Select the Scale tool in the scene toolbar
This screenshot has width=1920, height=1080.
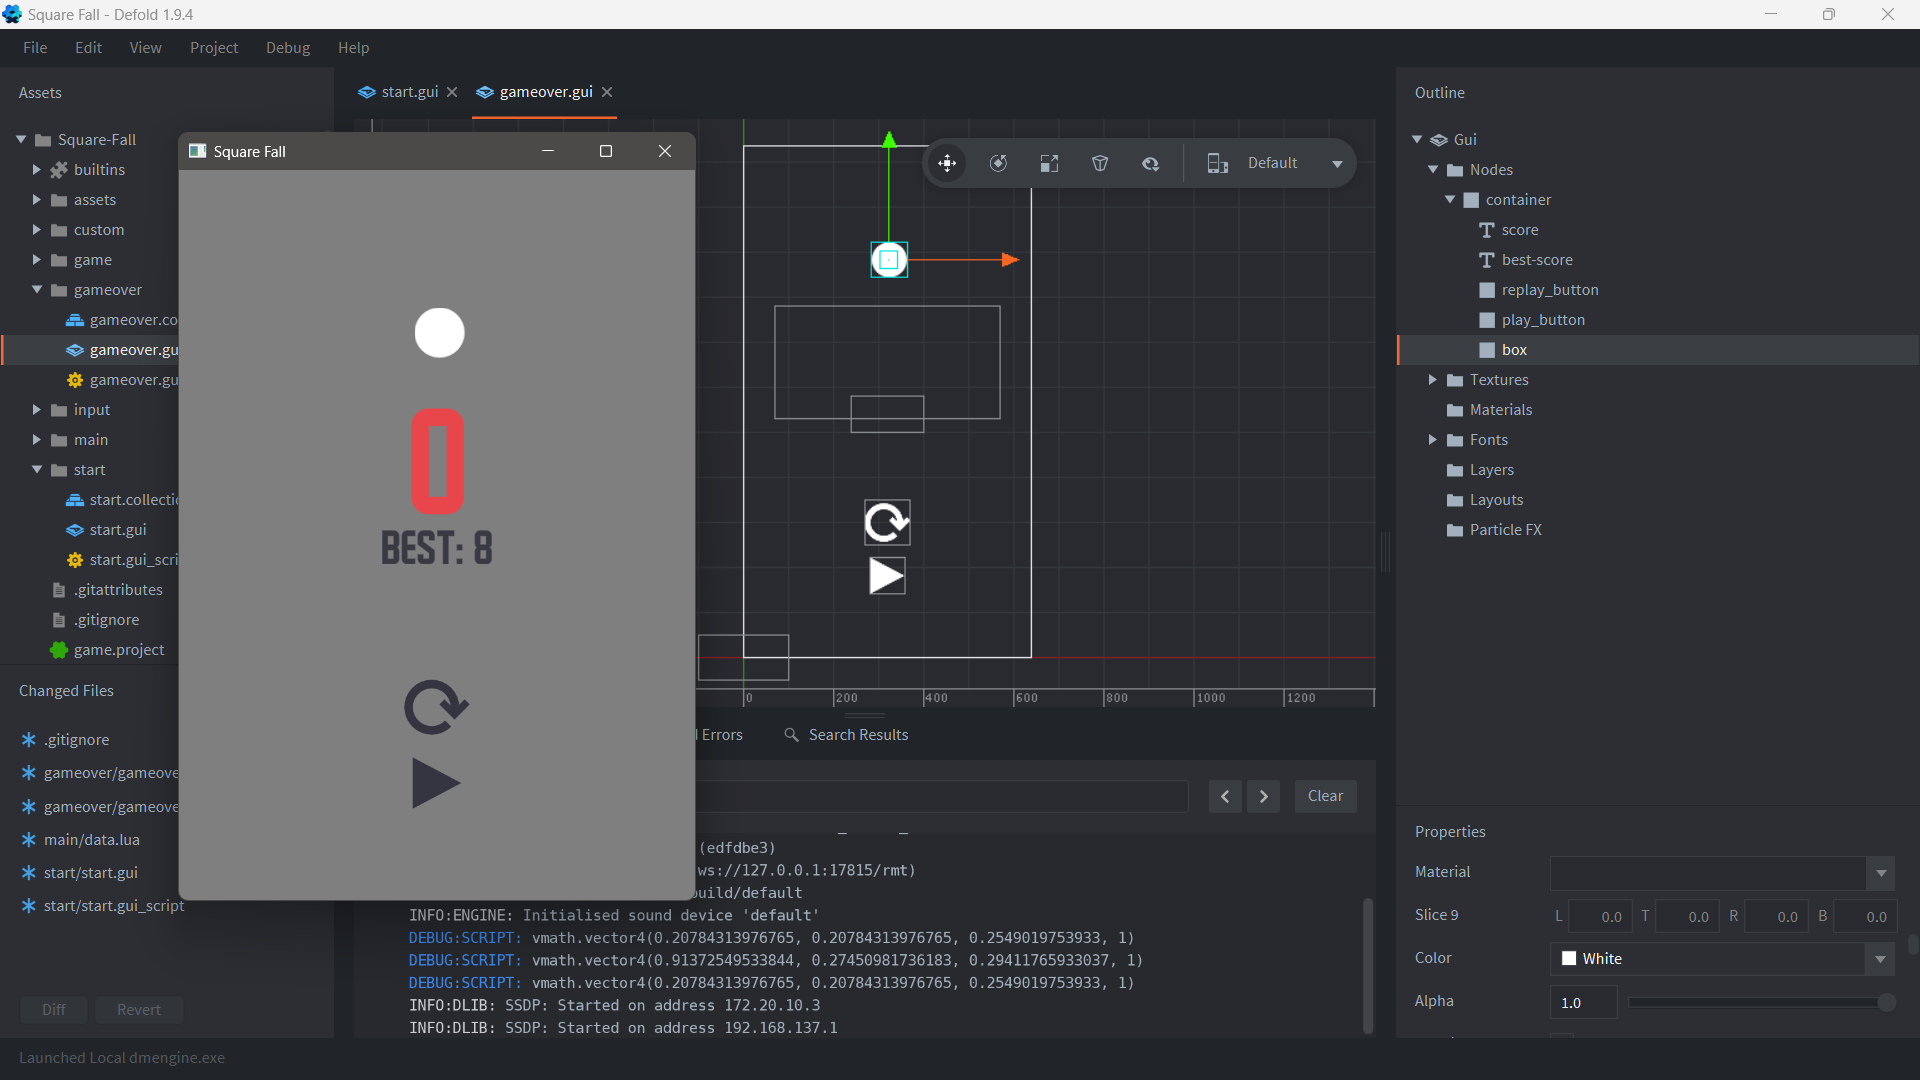1049,163
